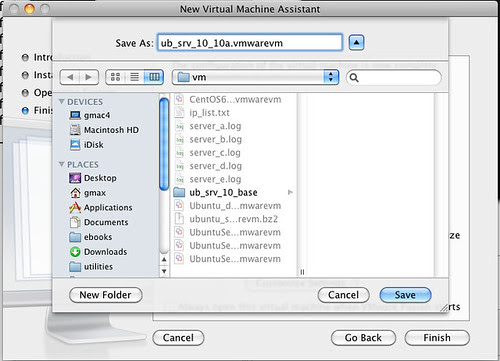Image resolution: width=500 pixels, height=361 pixels.
Task: Click the ip_list.txt document icon
Action: pyautogui.click(x=179, y=113)
